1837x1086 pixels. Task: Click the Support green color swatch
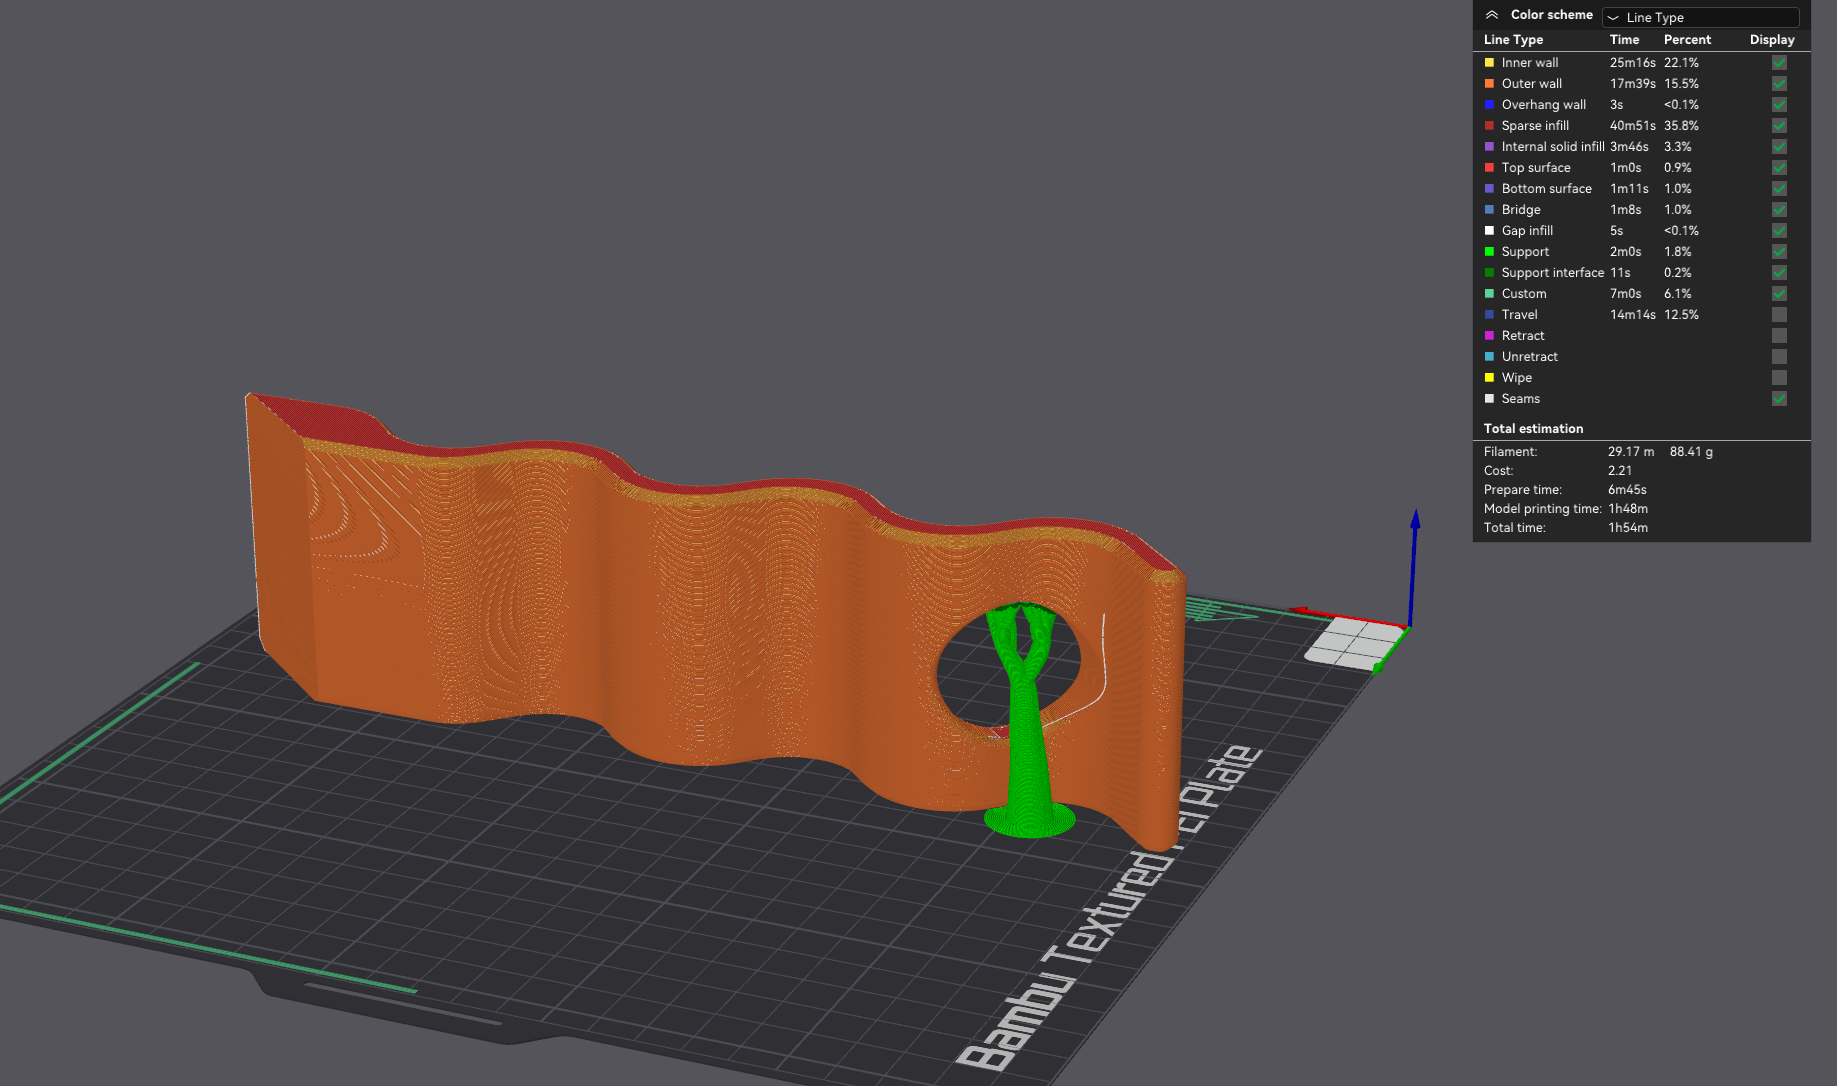point(1489,251)
